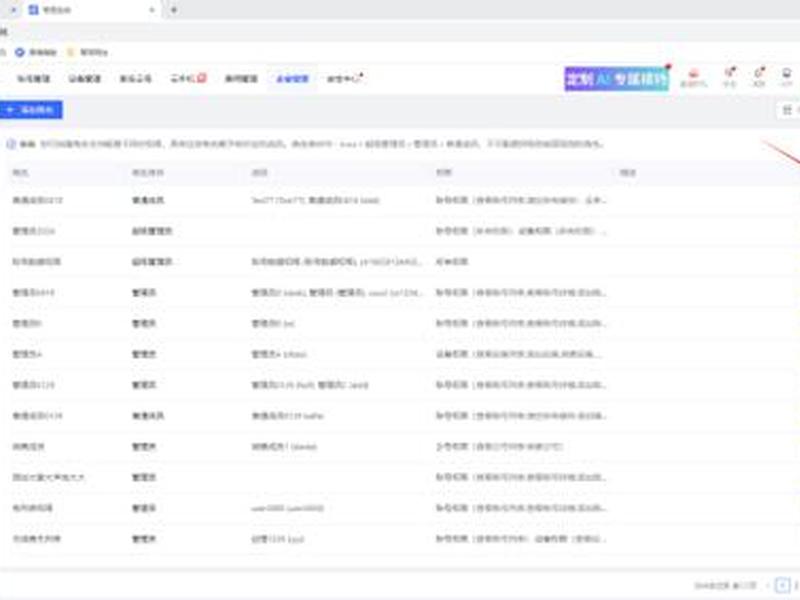
Task: Click the info icon in the notice bar
Action: click(11, 144)
